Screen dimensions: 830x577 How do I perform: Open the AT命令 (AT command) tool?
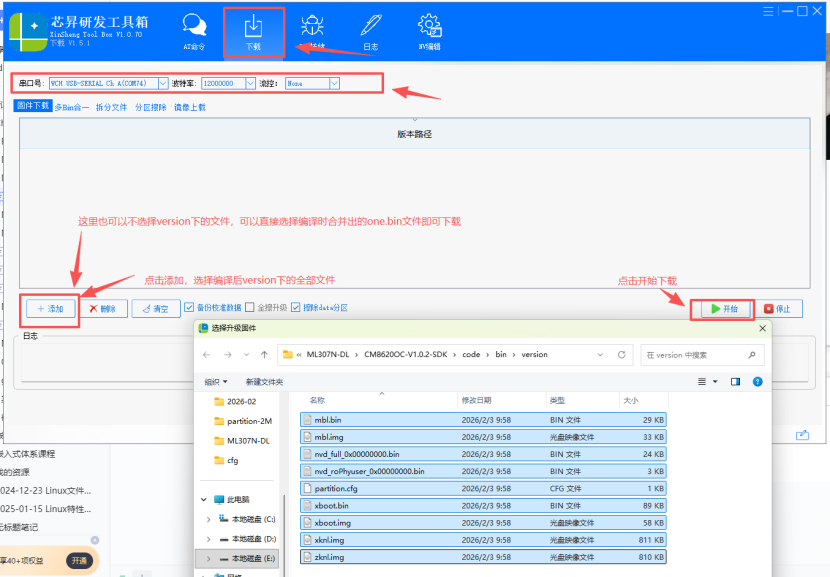click(194, 31)
